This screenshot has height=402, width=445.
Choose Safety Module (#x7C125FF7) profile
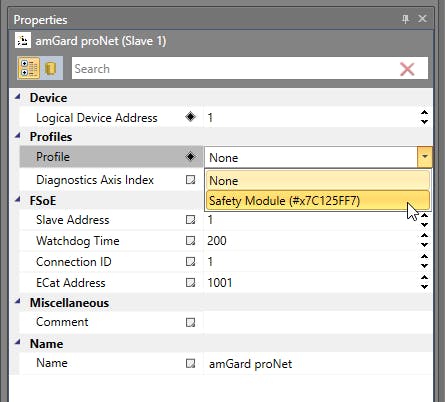click(x=318, y=201)
